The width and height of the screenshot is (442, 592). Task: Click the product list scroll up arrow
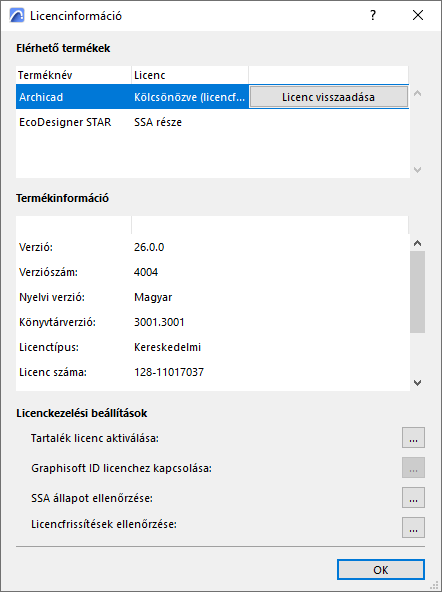[417, 93]
